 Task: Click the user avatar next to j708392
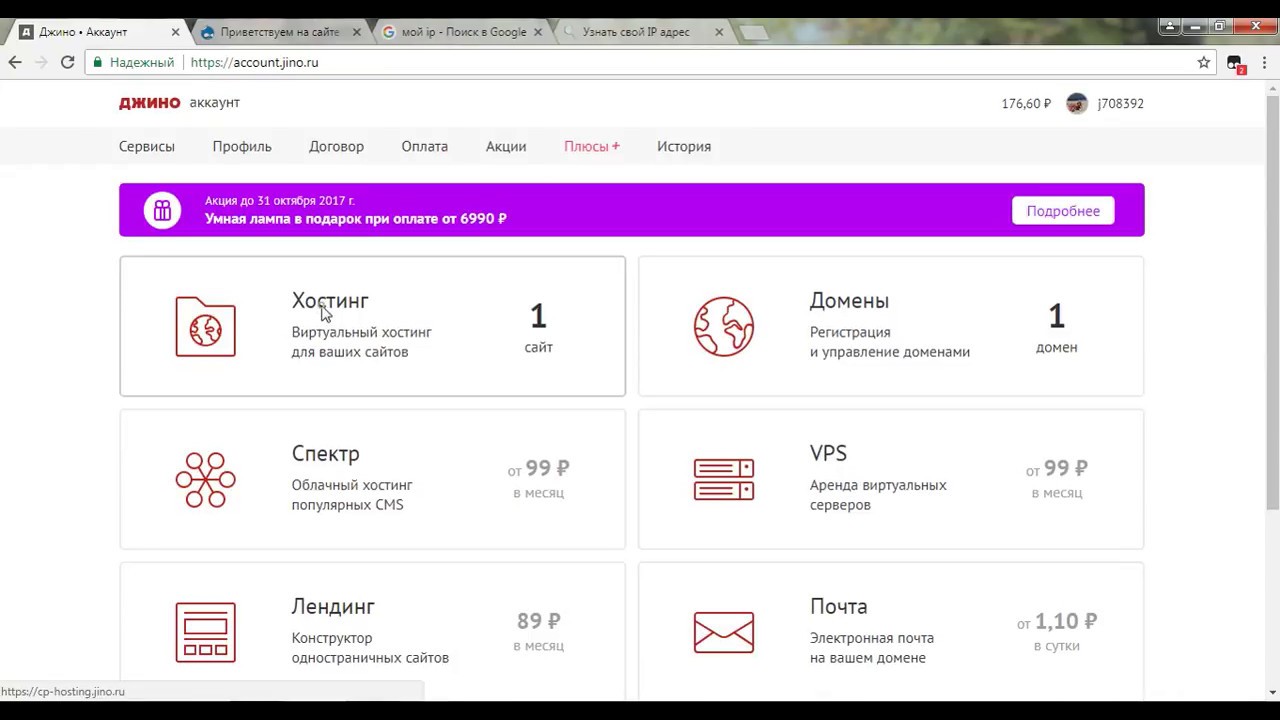[1077, 103]
